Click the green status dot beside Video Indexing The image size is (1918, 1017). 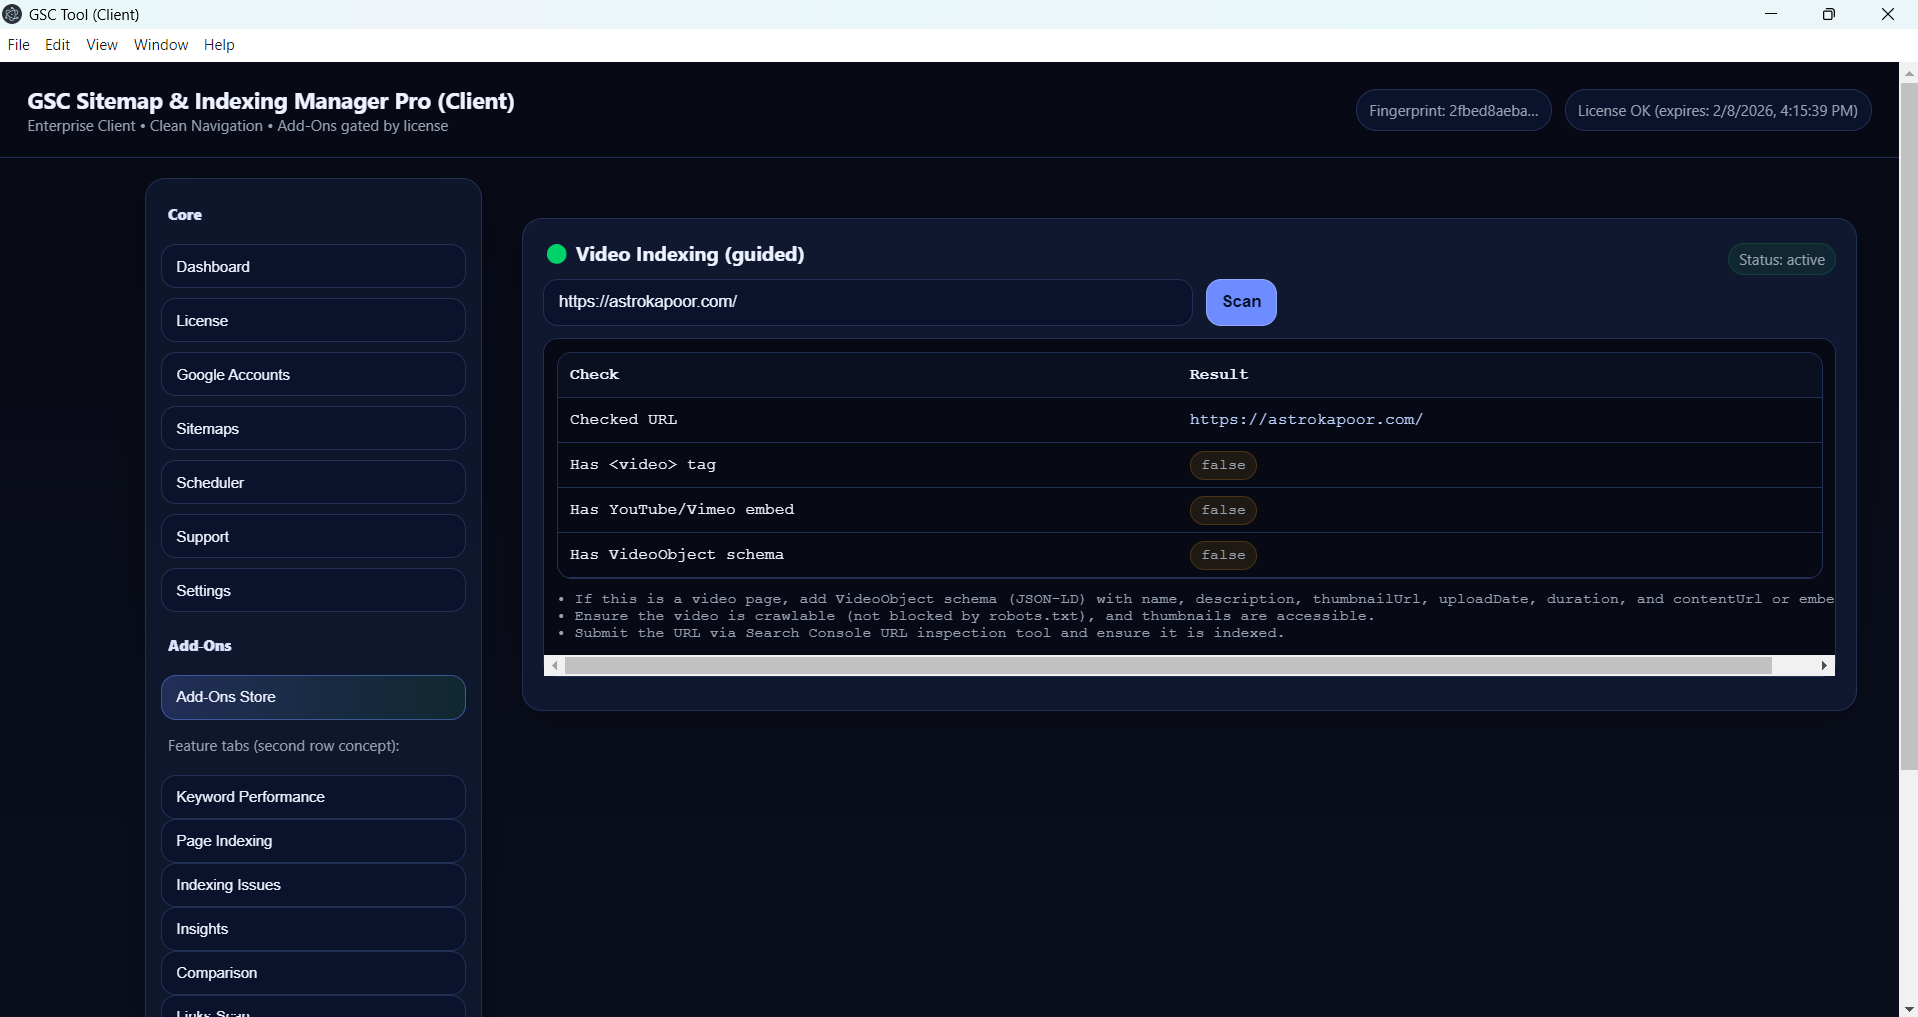point(557,254)
